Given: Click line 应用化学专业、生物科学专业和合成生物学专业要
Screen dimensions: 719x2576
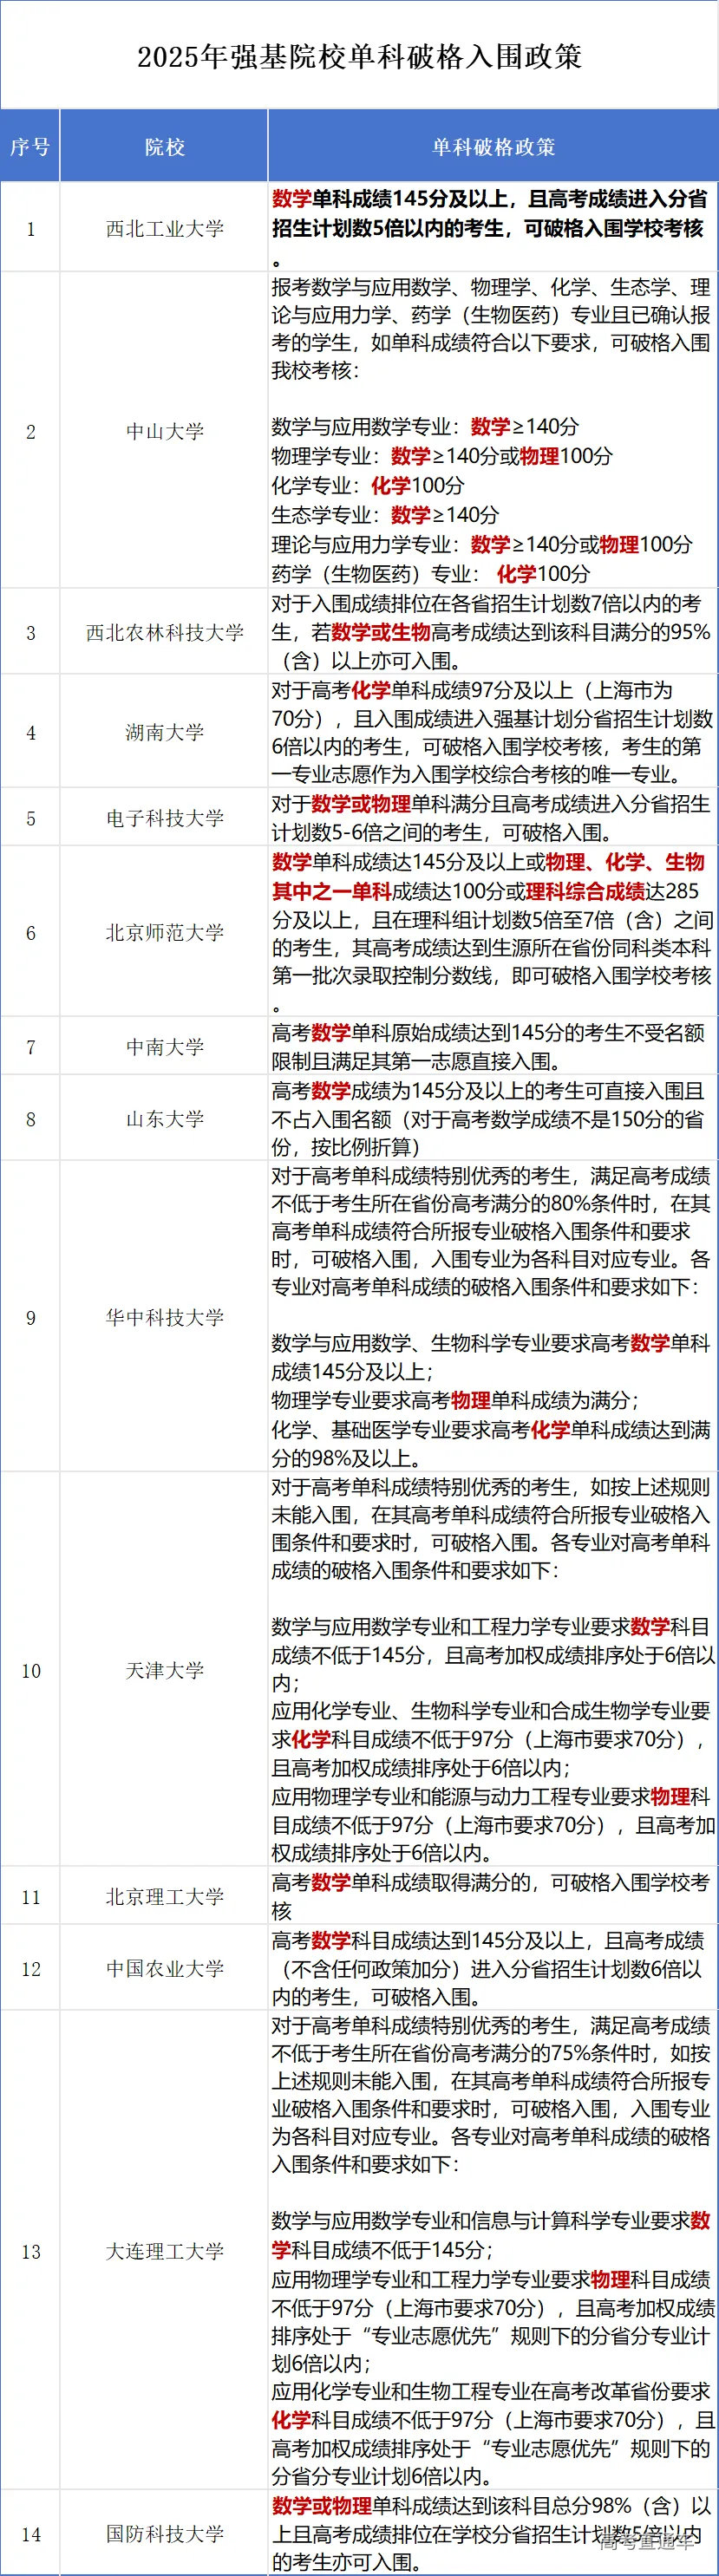Looking at the screenshot, I should click(x=490, y=1711).
